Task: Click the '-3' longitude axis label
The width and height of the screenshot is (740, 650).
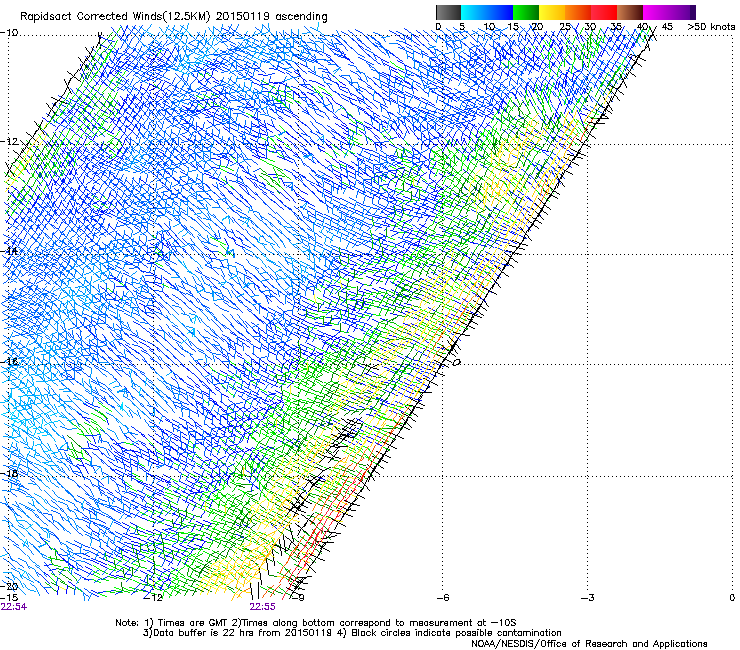Action: [x=588, y=597]
